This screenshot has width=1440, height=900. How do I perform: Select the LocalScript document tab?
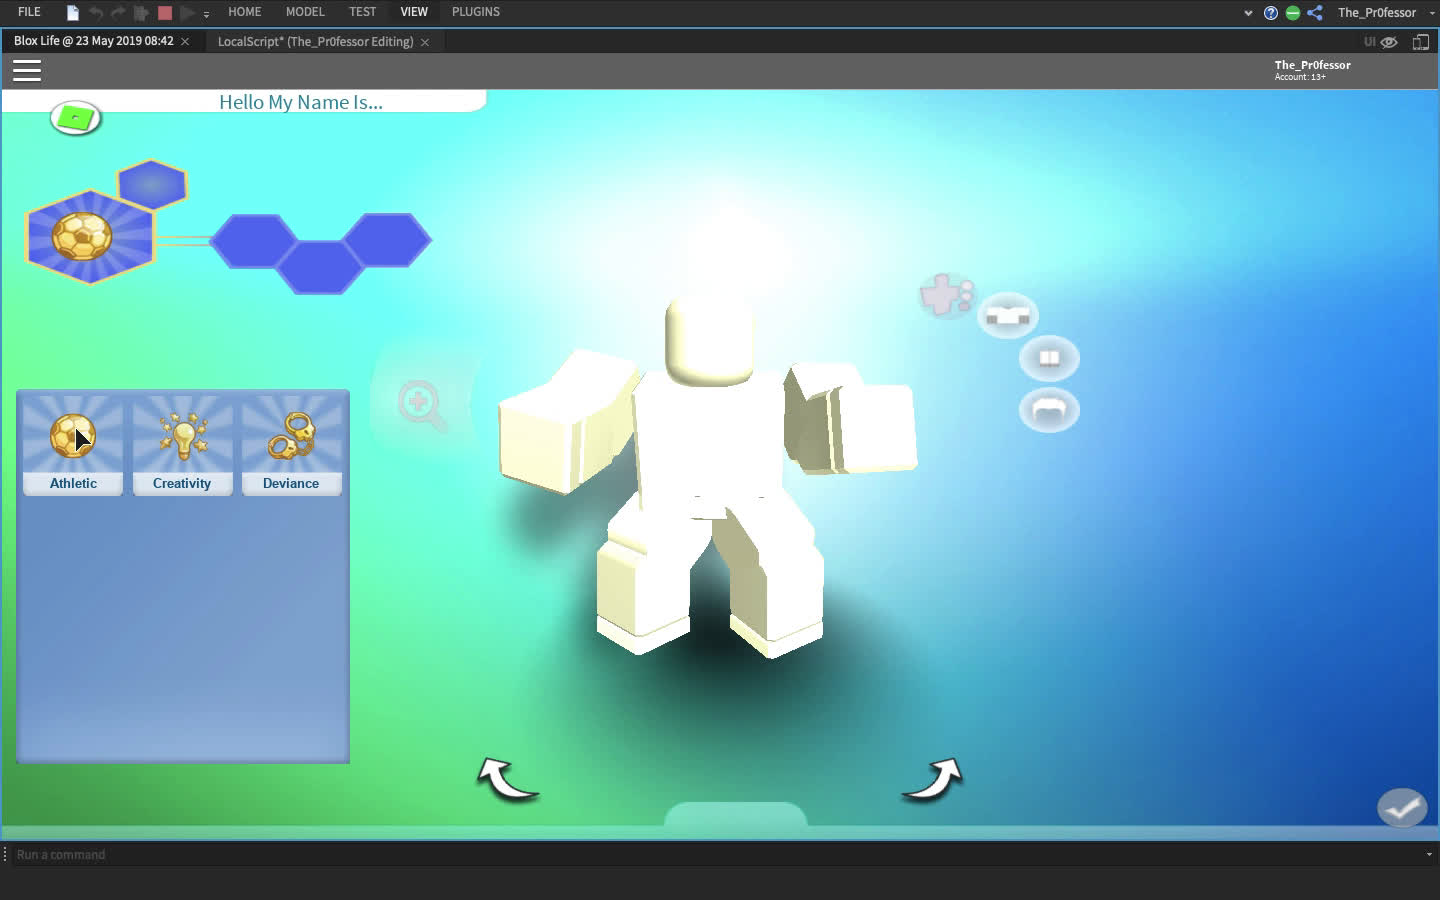[316, 42]
